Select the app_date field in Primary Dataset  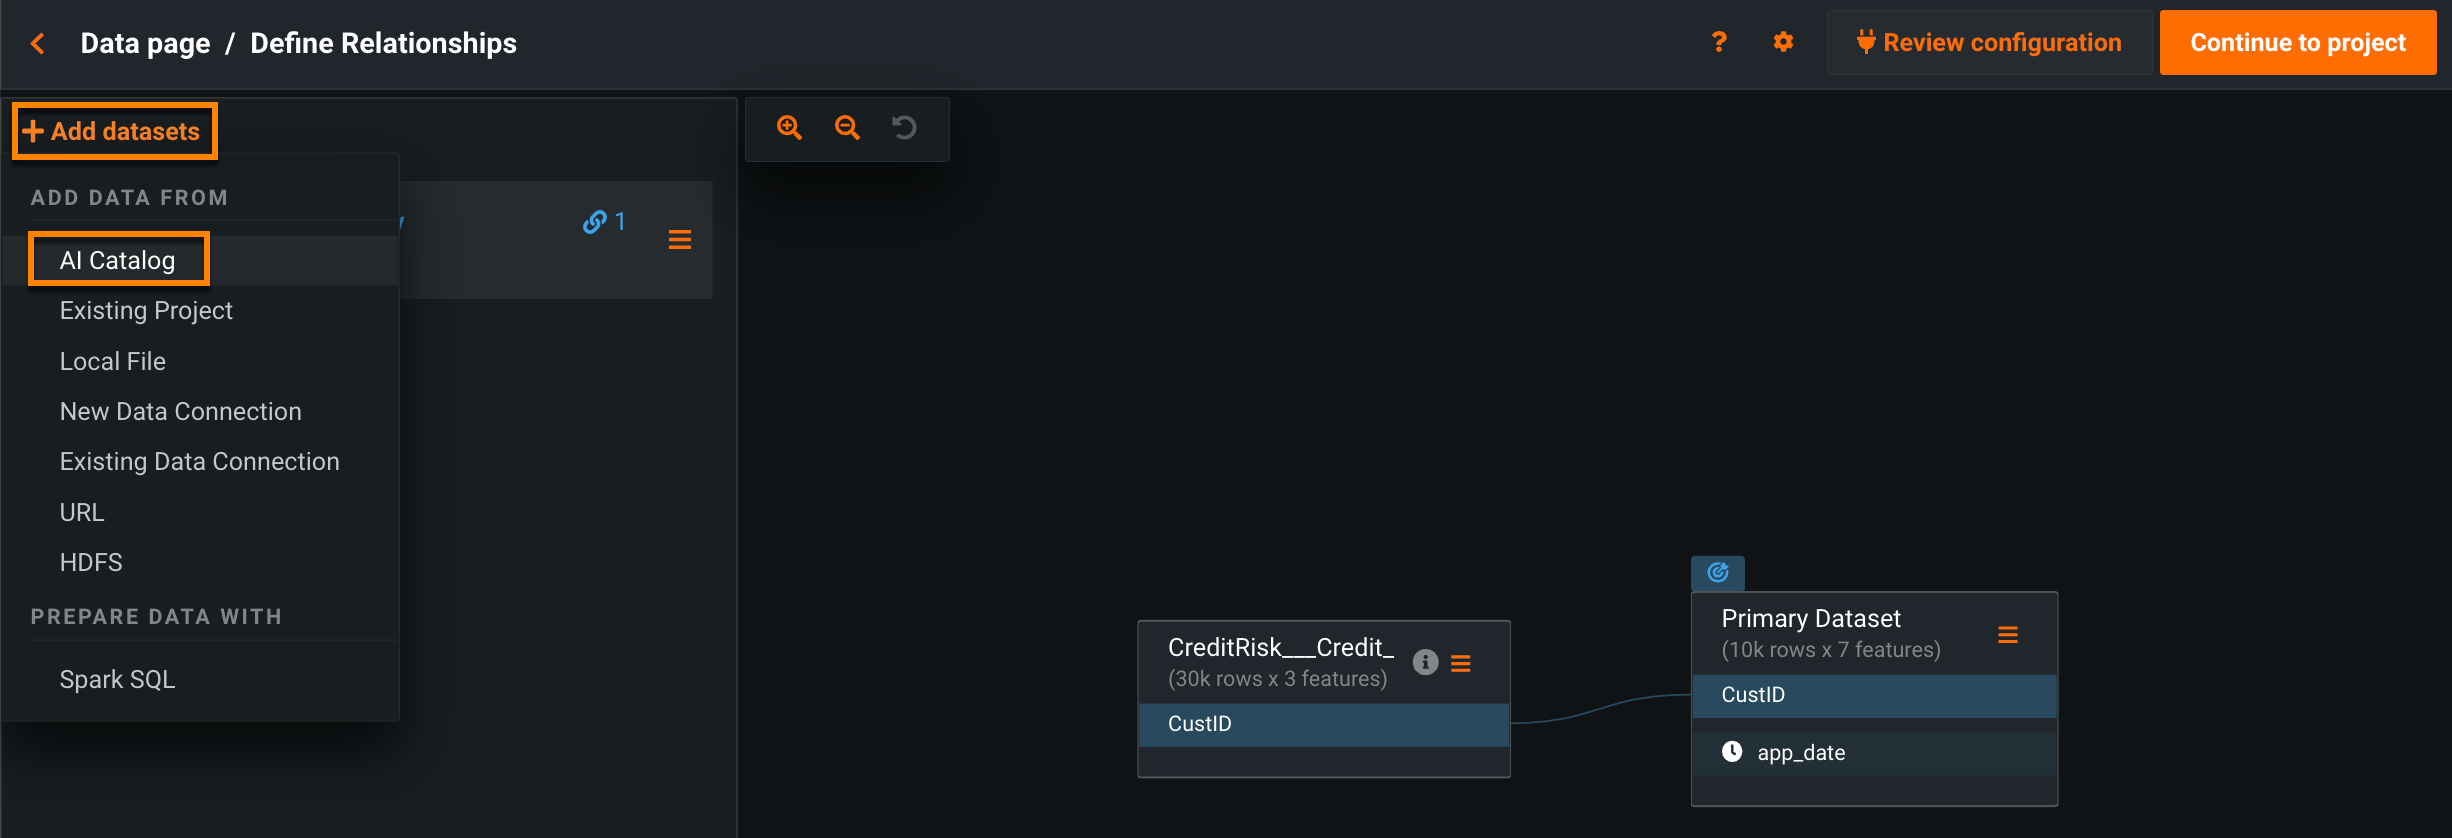click(x=1801, y=753)
